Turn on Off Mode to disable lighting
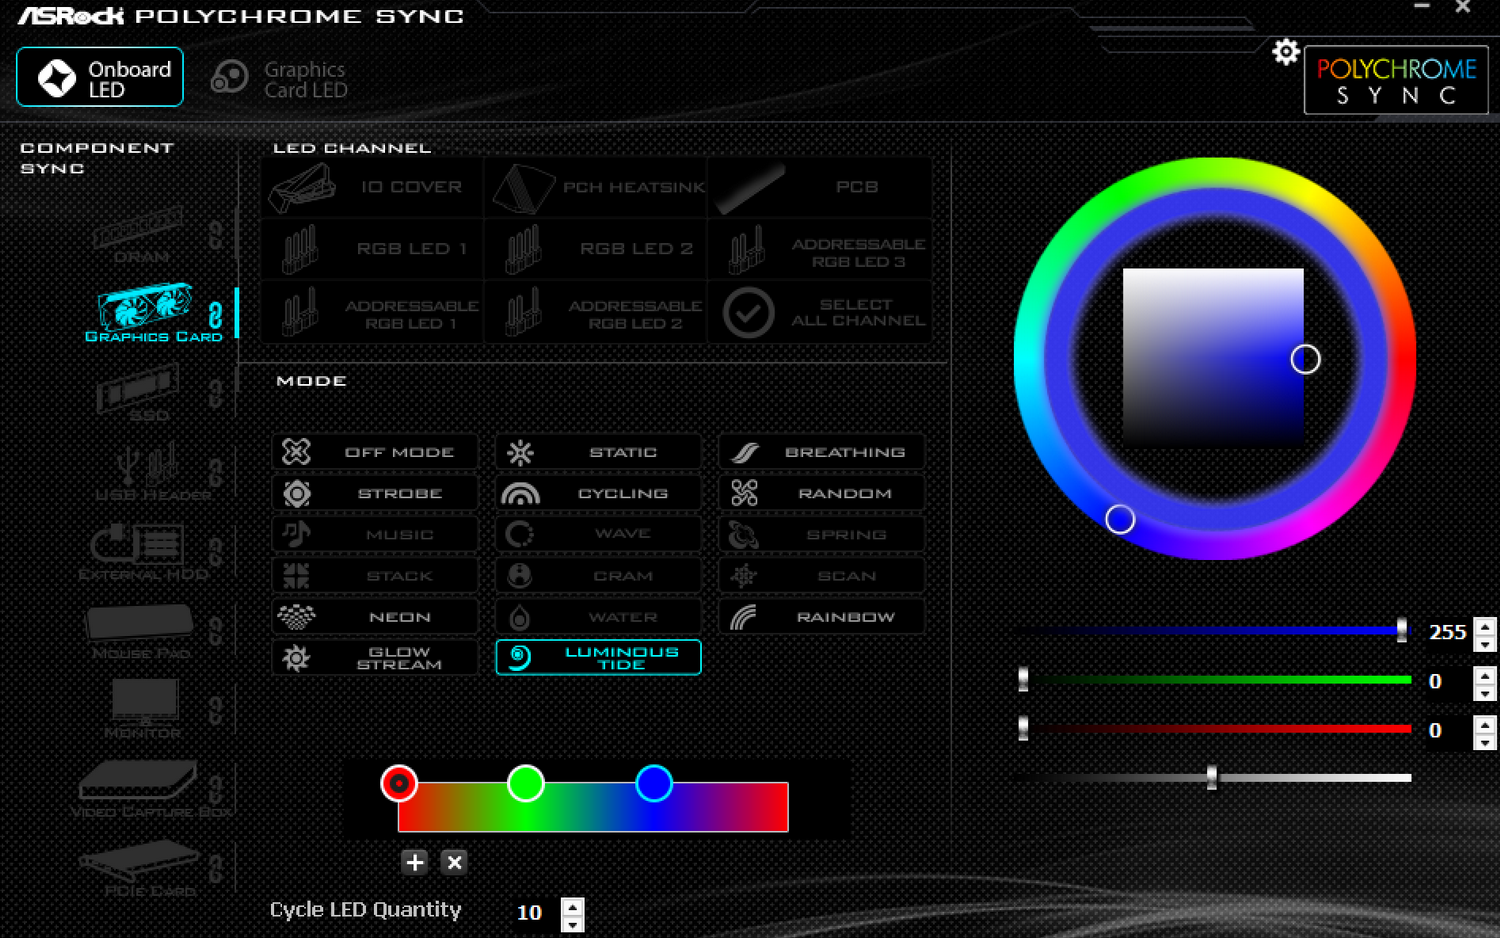The height and width of the screenshot is (938, 1500). 374,451
